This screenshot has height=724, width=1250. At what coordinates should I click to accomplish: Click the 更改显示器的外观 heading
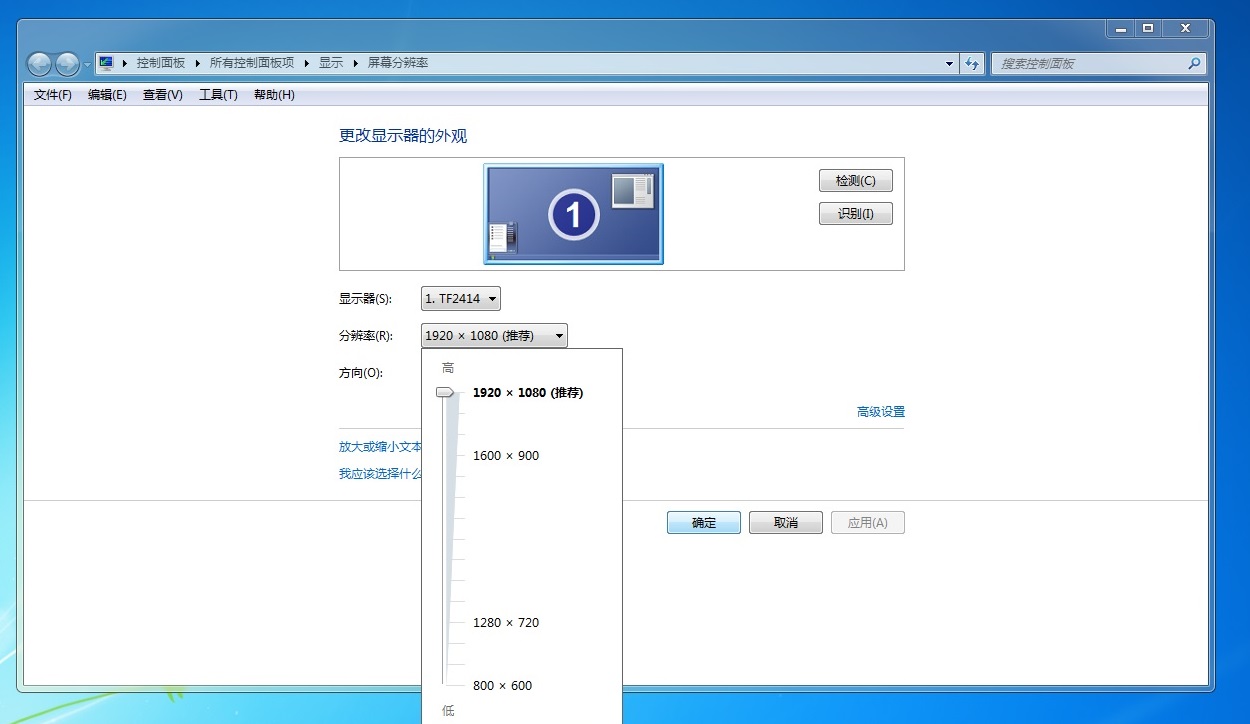pos(403,136)
